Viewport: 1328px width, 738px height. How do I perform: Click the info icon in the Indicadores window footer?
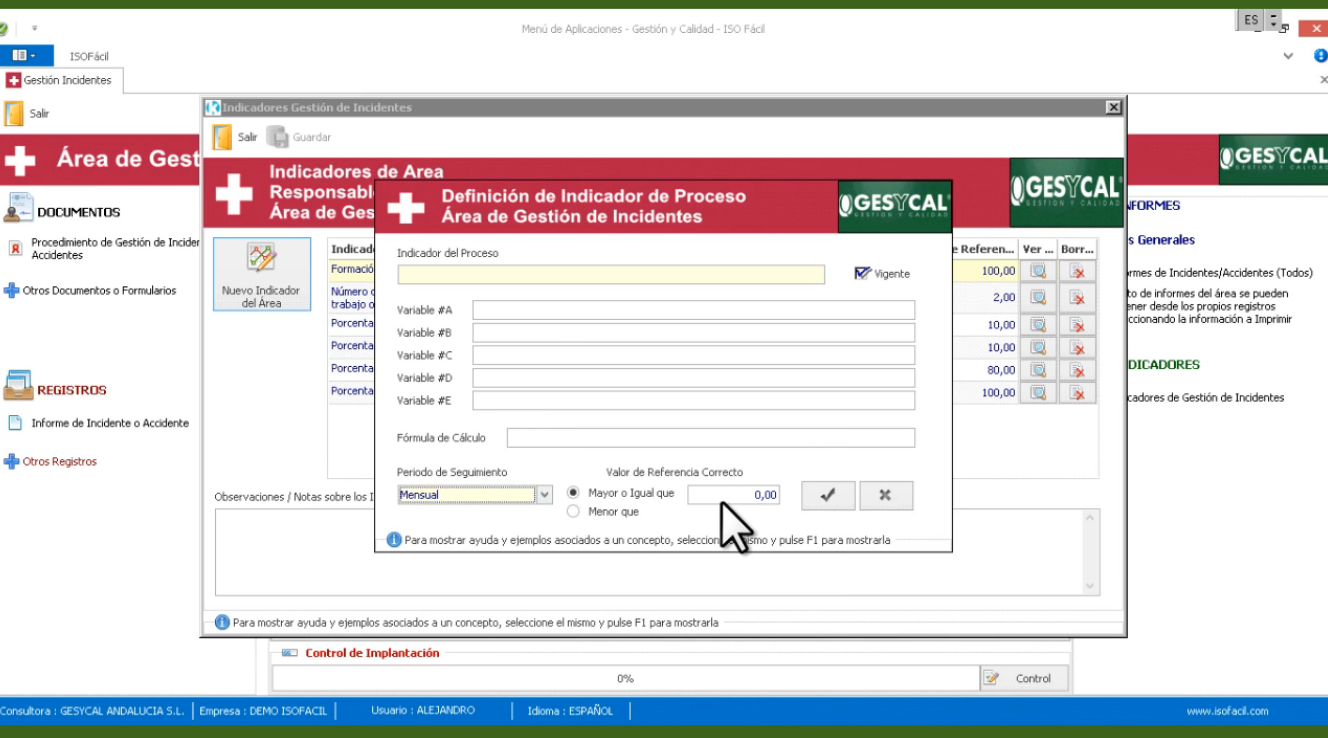point(222,622)
